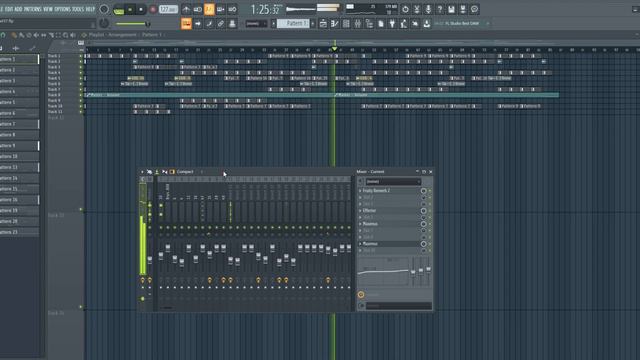Mute Track 8 in the playlist

tap(81, 95)
